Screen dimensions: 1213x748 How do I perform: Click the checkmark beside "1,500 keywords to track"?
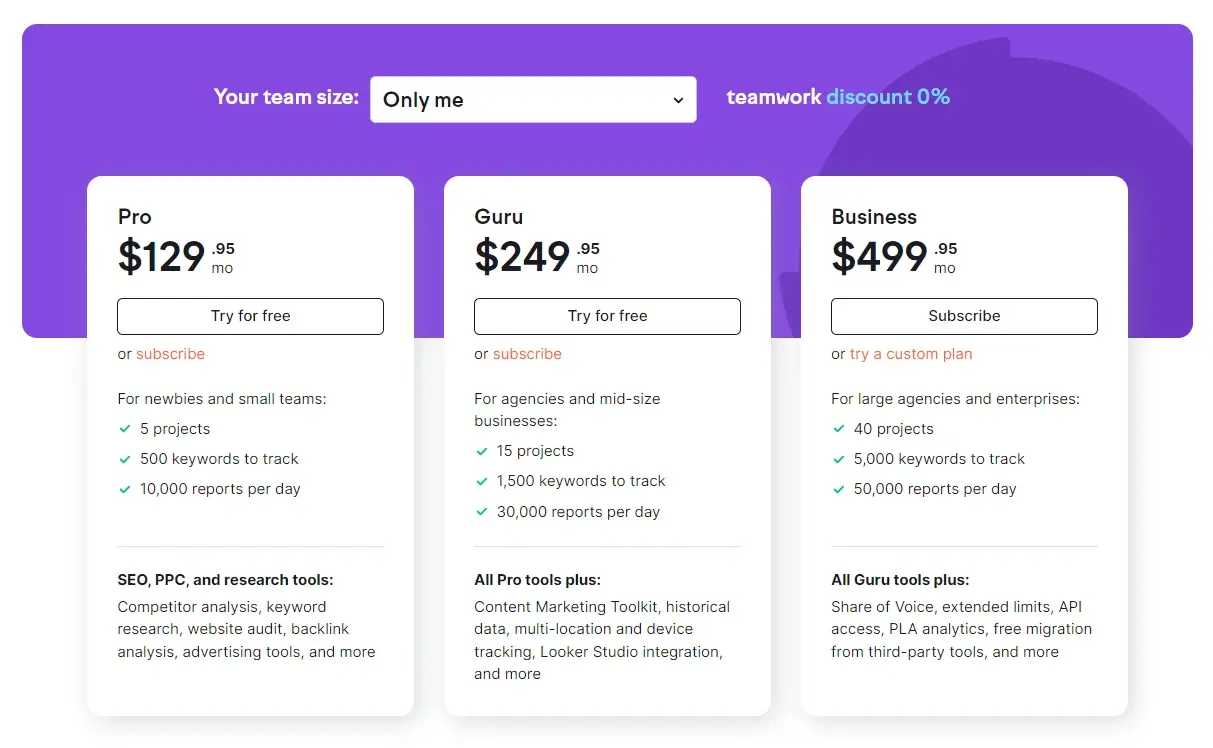[x=482, y=480]
